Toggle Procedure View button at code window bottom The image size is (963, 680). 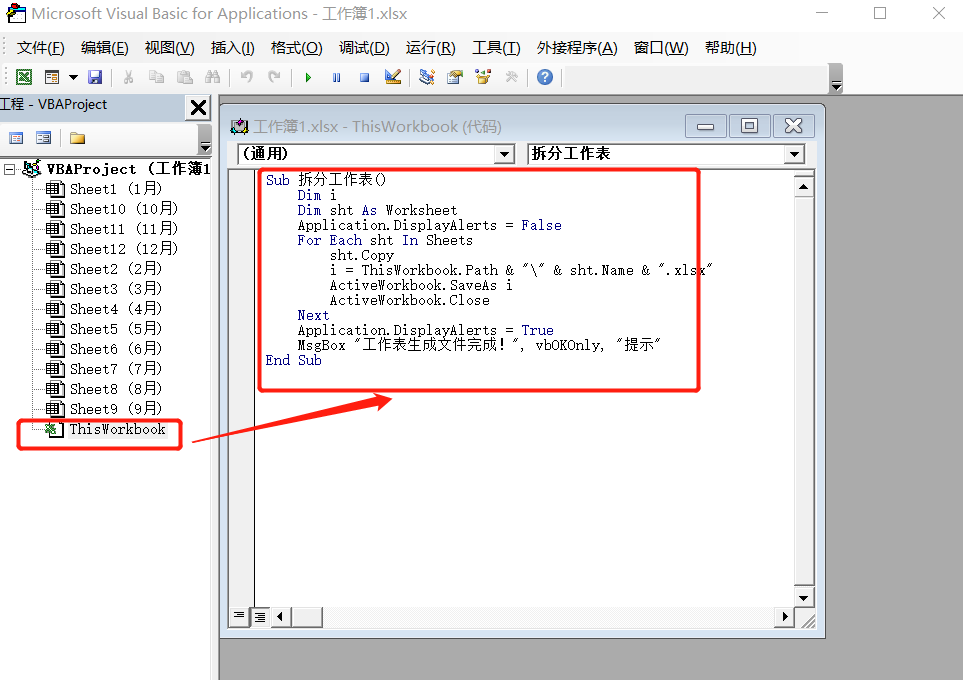239,616
